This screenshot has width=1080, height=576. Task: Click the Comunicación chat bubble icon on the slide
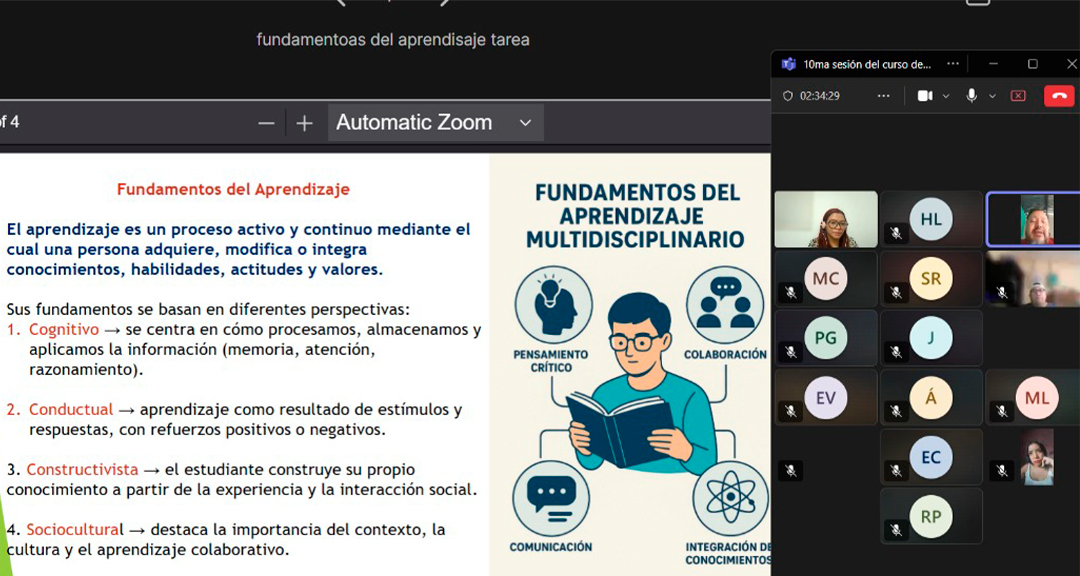[x=551, y=499]
